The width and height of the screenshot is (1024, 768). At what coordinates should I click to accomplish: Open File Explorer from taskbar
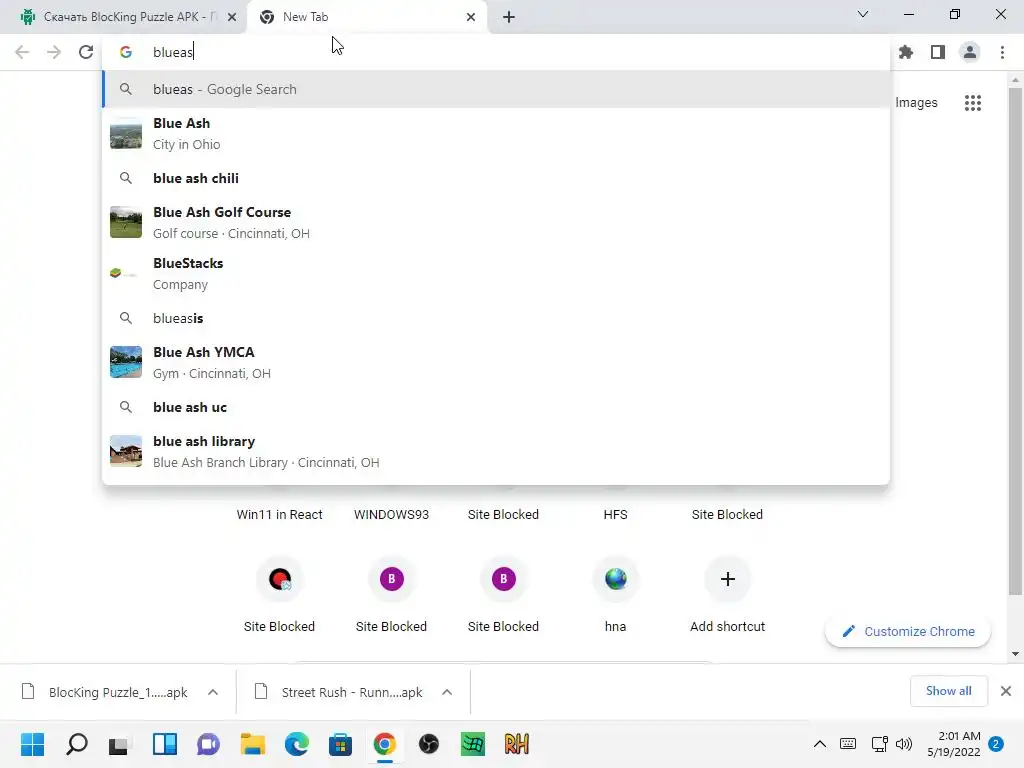click(253, 744)
